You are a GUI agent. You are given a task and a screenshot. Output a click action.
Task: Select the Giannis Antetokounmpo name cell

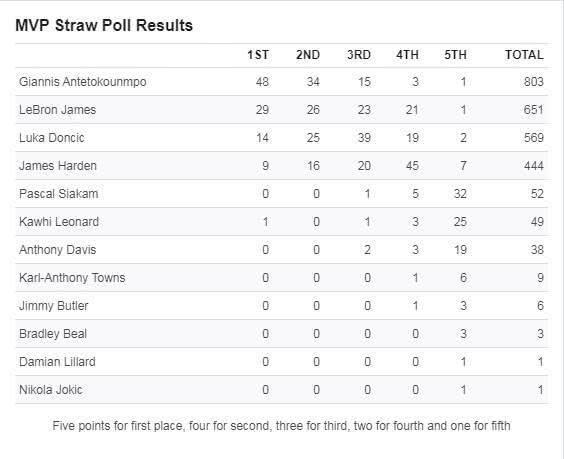click(83, 82)
